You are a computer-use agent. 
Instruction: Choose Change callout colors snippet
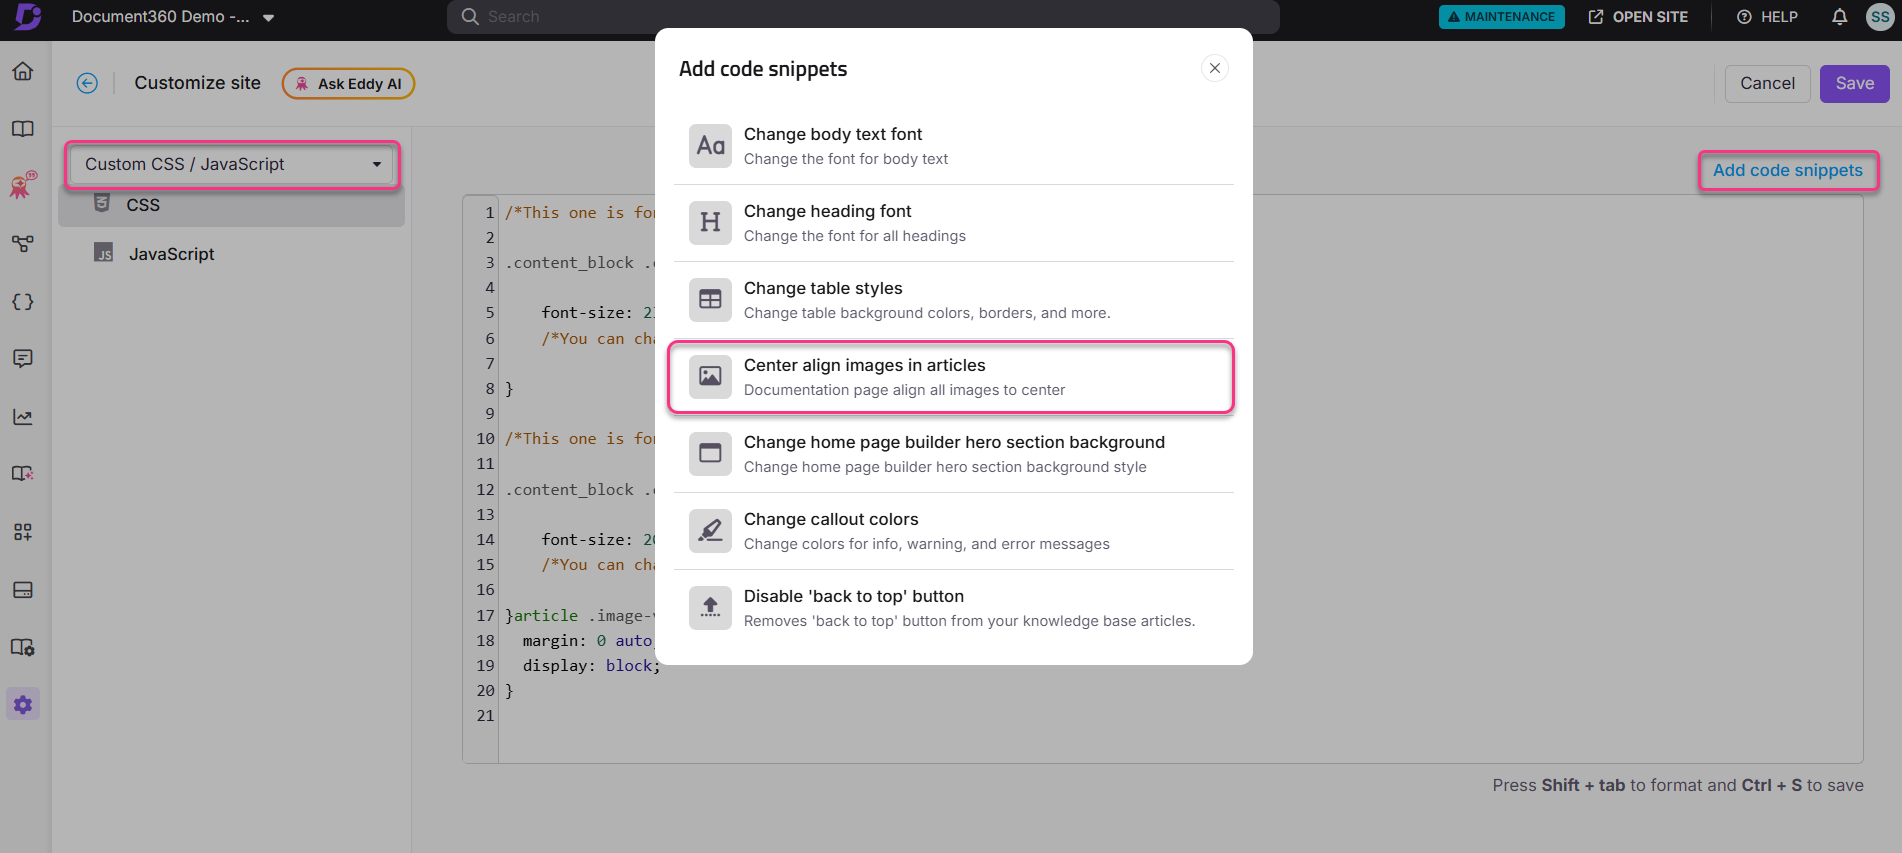pos(953,531)
